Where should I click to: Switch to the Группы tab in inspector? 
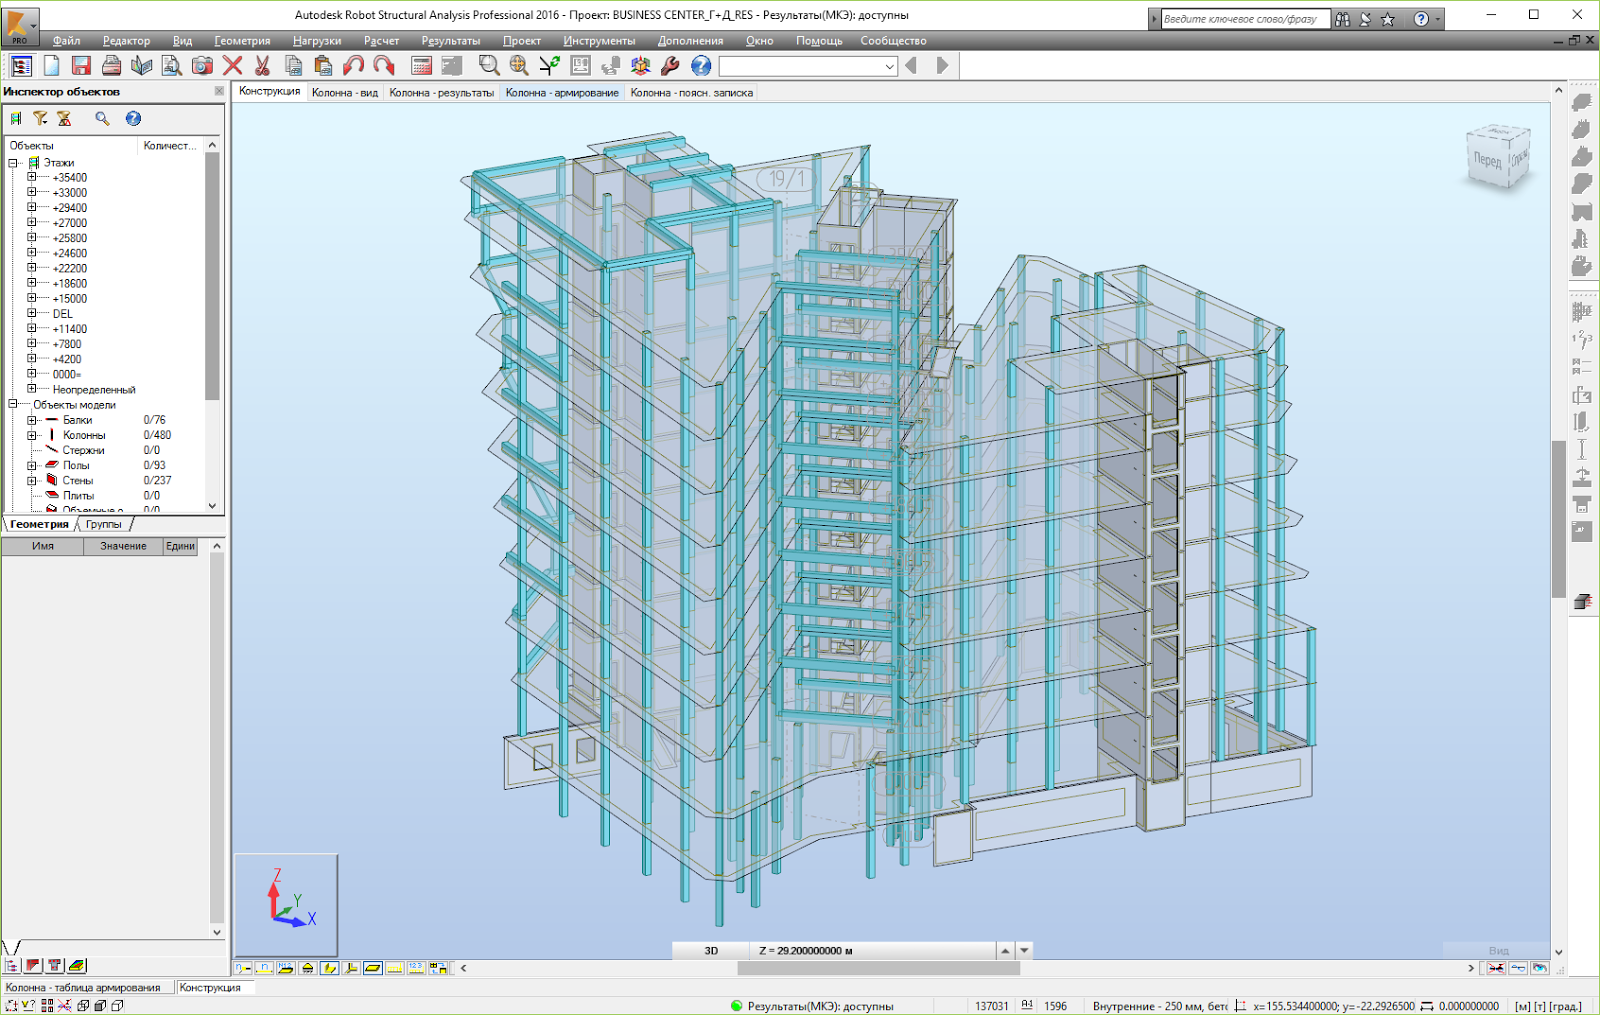pos(104,524)
